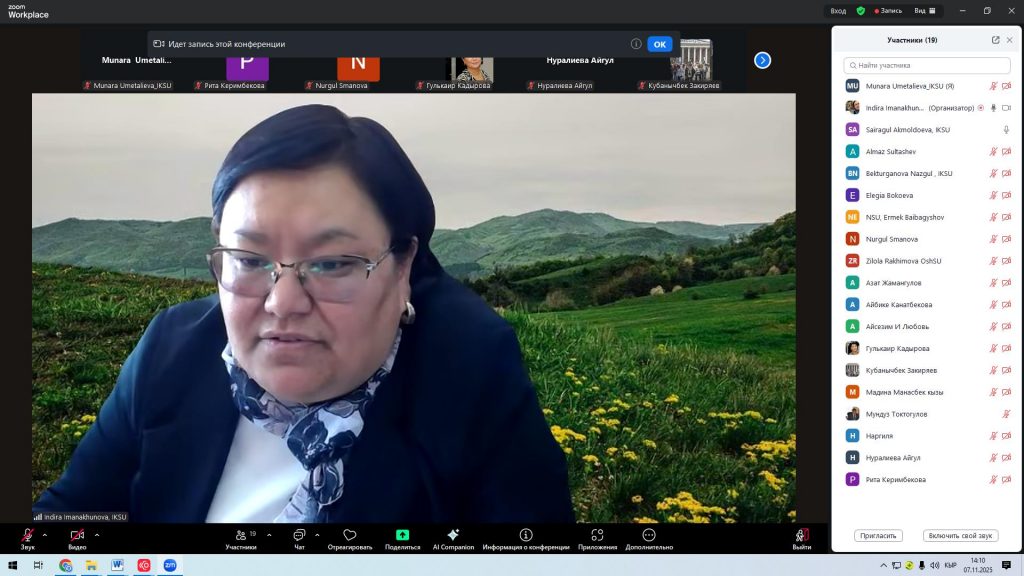
Task: Expand video options arrow beside Видео
Action: pos(96,534)
